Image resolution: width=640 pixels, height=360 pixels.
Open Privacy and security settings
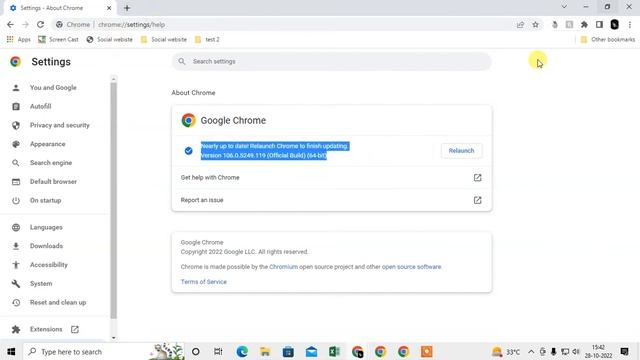click(60, 125)
